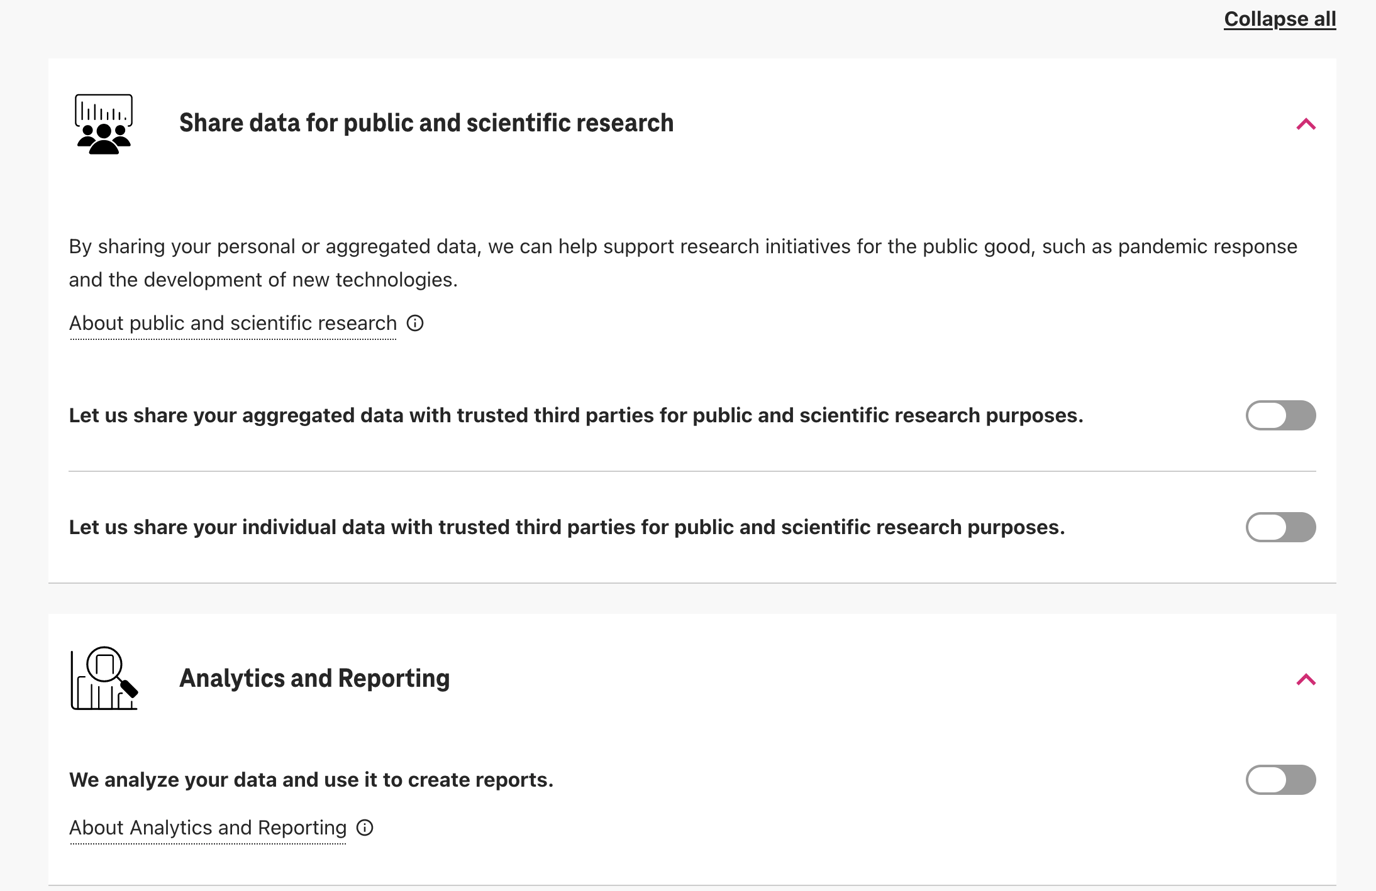The image size is (1376, 891).
Task: Click the divider between aggregated and individual options
Action: pos(692,471)
